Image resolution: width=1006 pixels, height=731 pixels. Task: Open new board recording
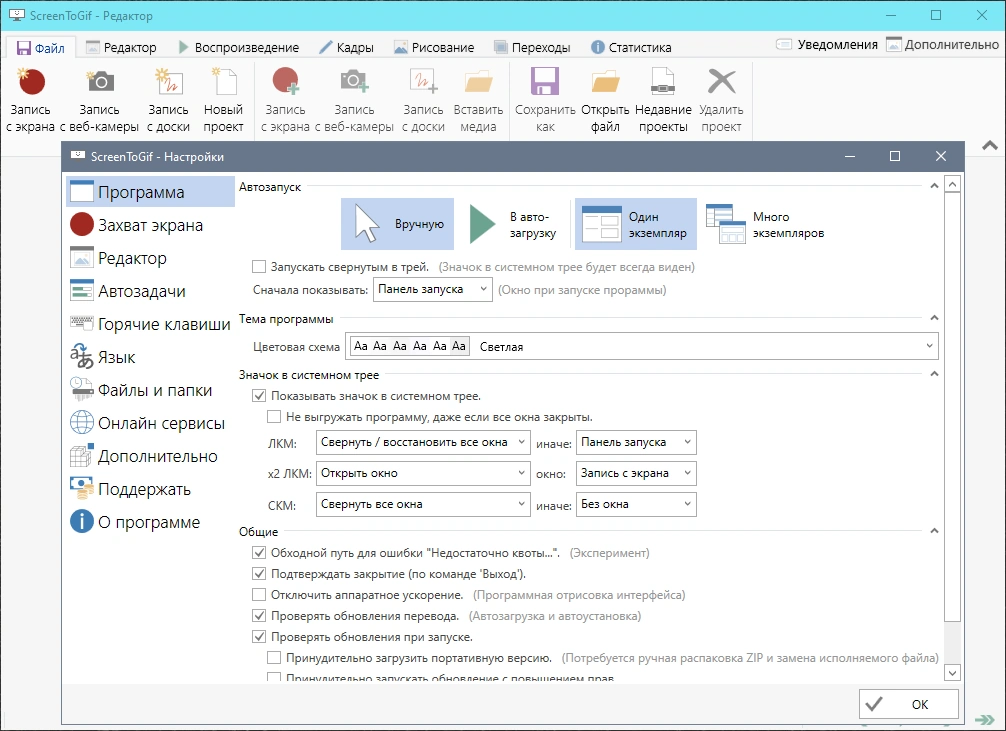[x=168, y=99]
